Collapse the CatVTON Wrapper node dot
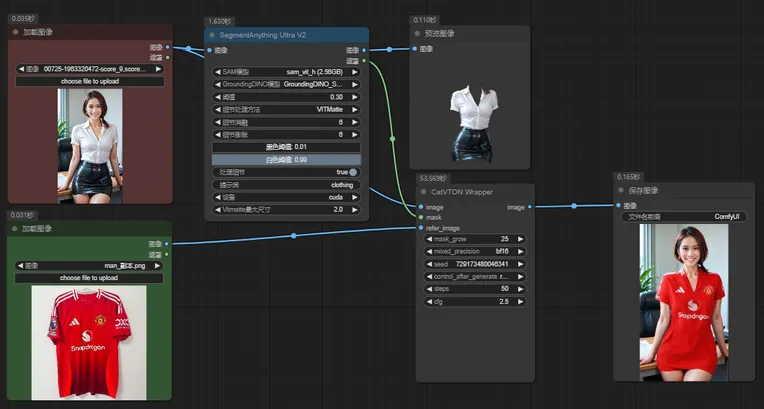This screenshot has width=764, height=409. click(423, 191)
